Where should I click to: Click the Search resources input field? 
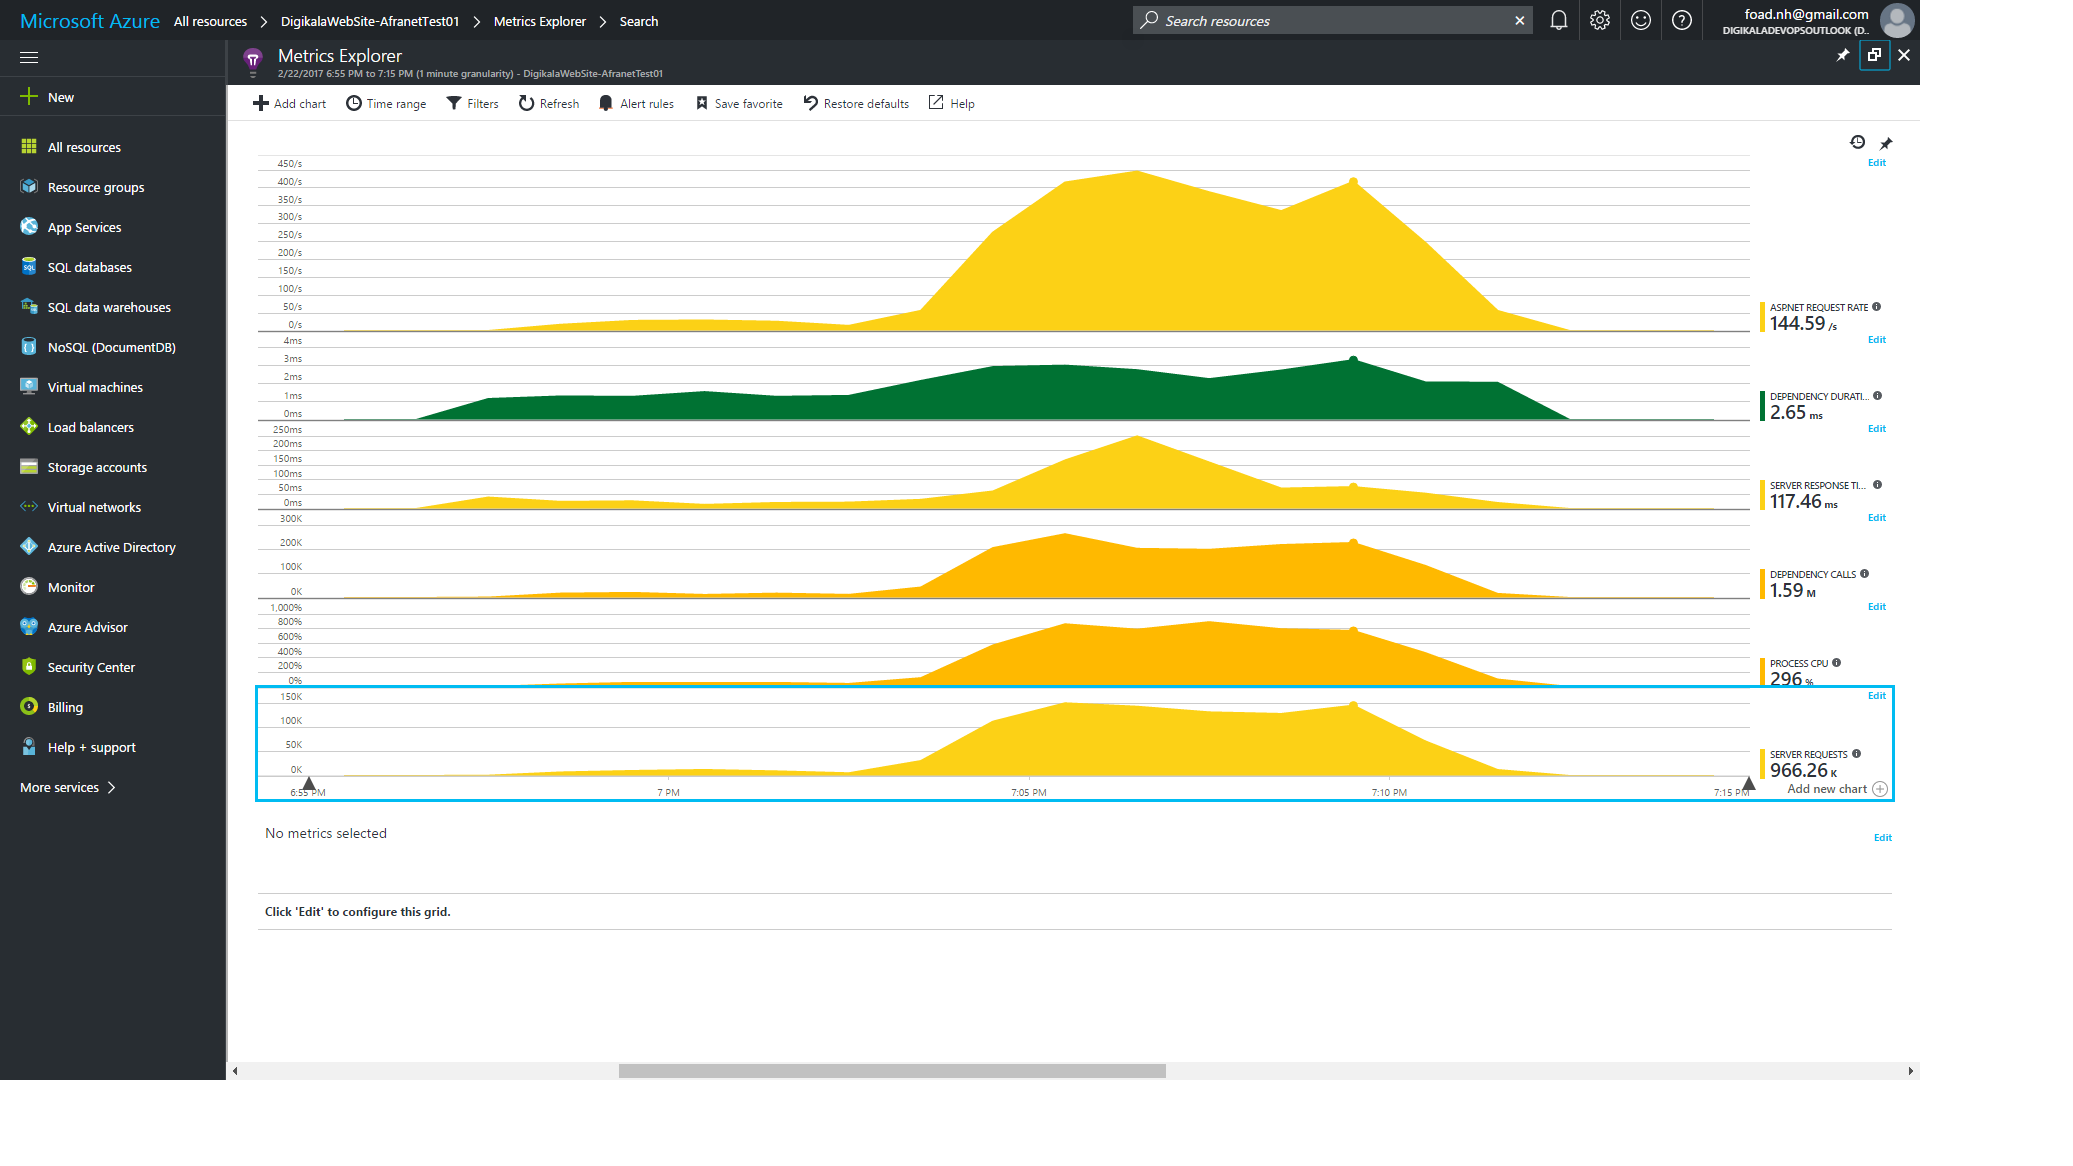pos(1332,20)
